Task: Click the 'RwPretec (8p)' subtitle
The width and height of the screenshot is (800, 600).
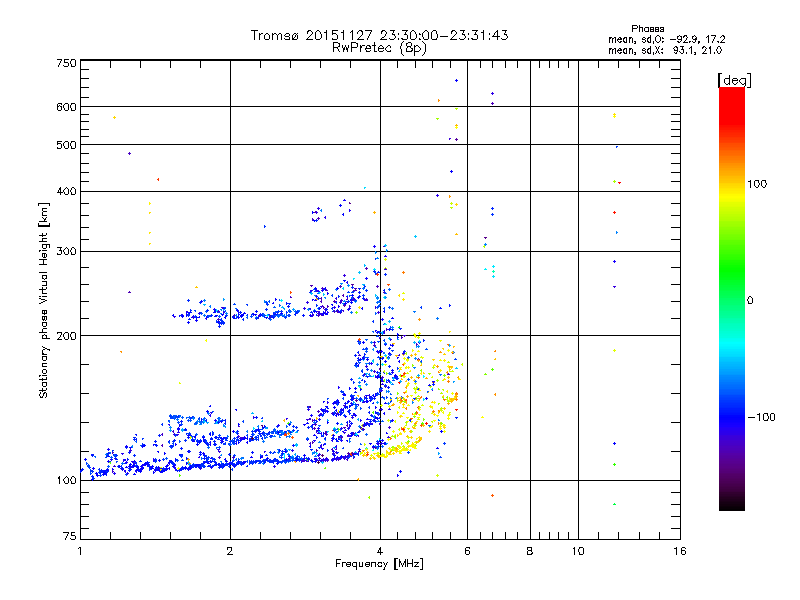Action: tap(379, 48)
